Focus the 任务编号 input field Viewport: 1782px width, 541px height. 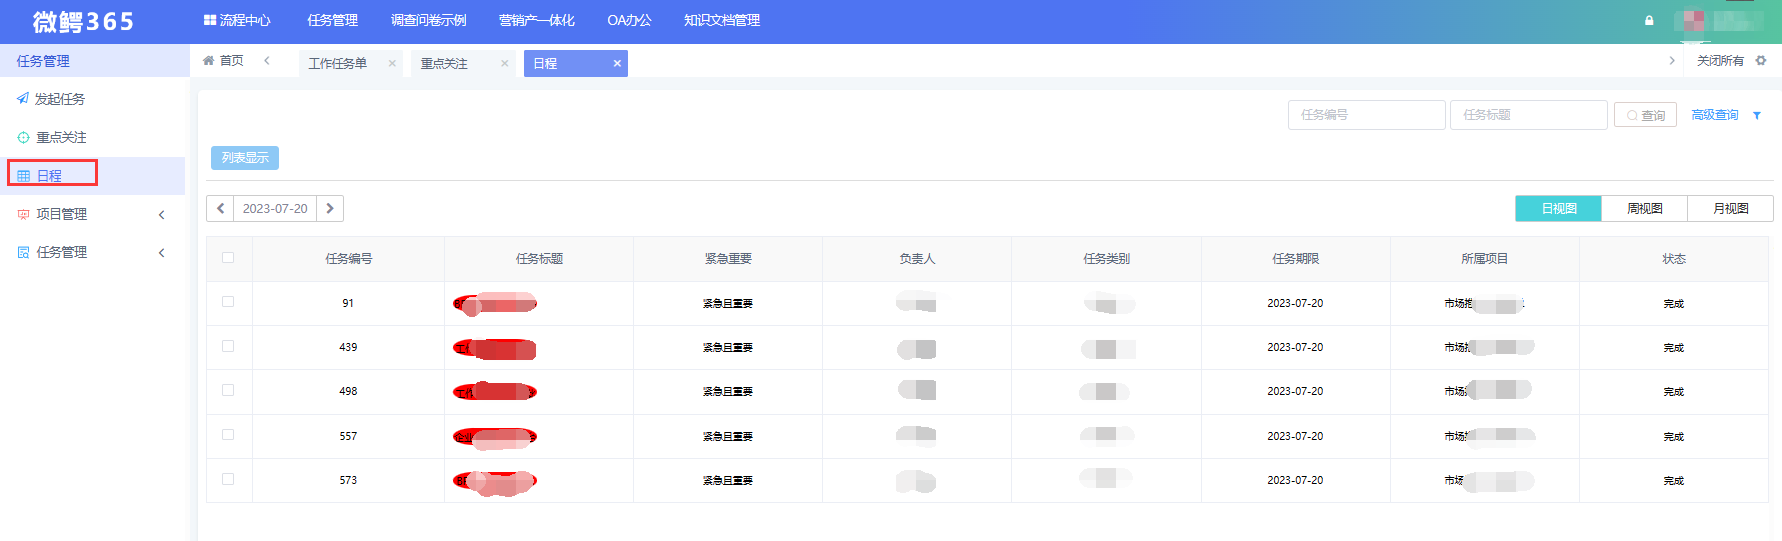pos(1366,115)
